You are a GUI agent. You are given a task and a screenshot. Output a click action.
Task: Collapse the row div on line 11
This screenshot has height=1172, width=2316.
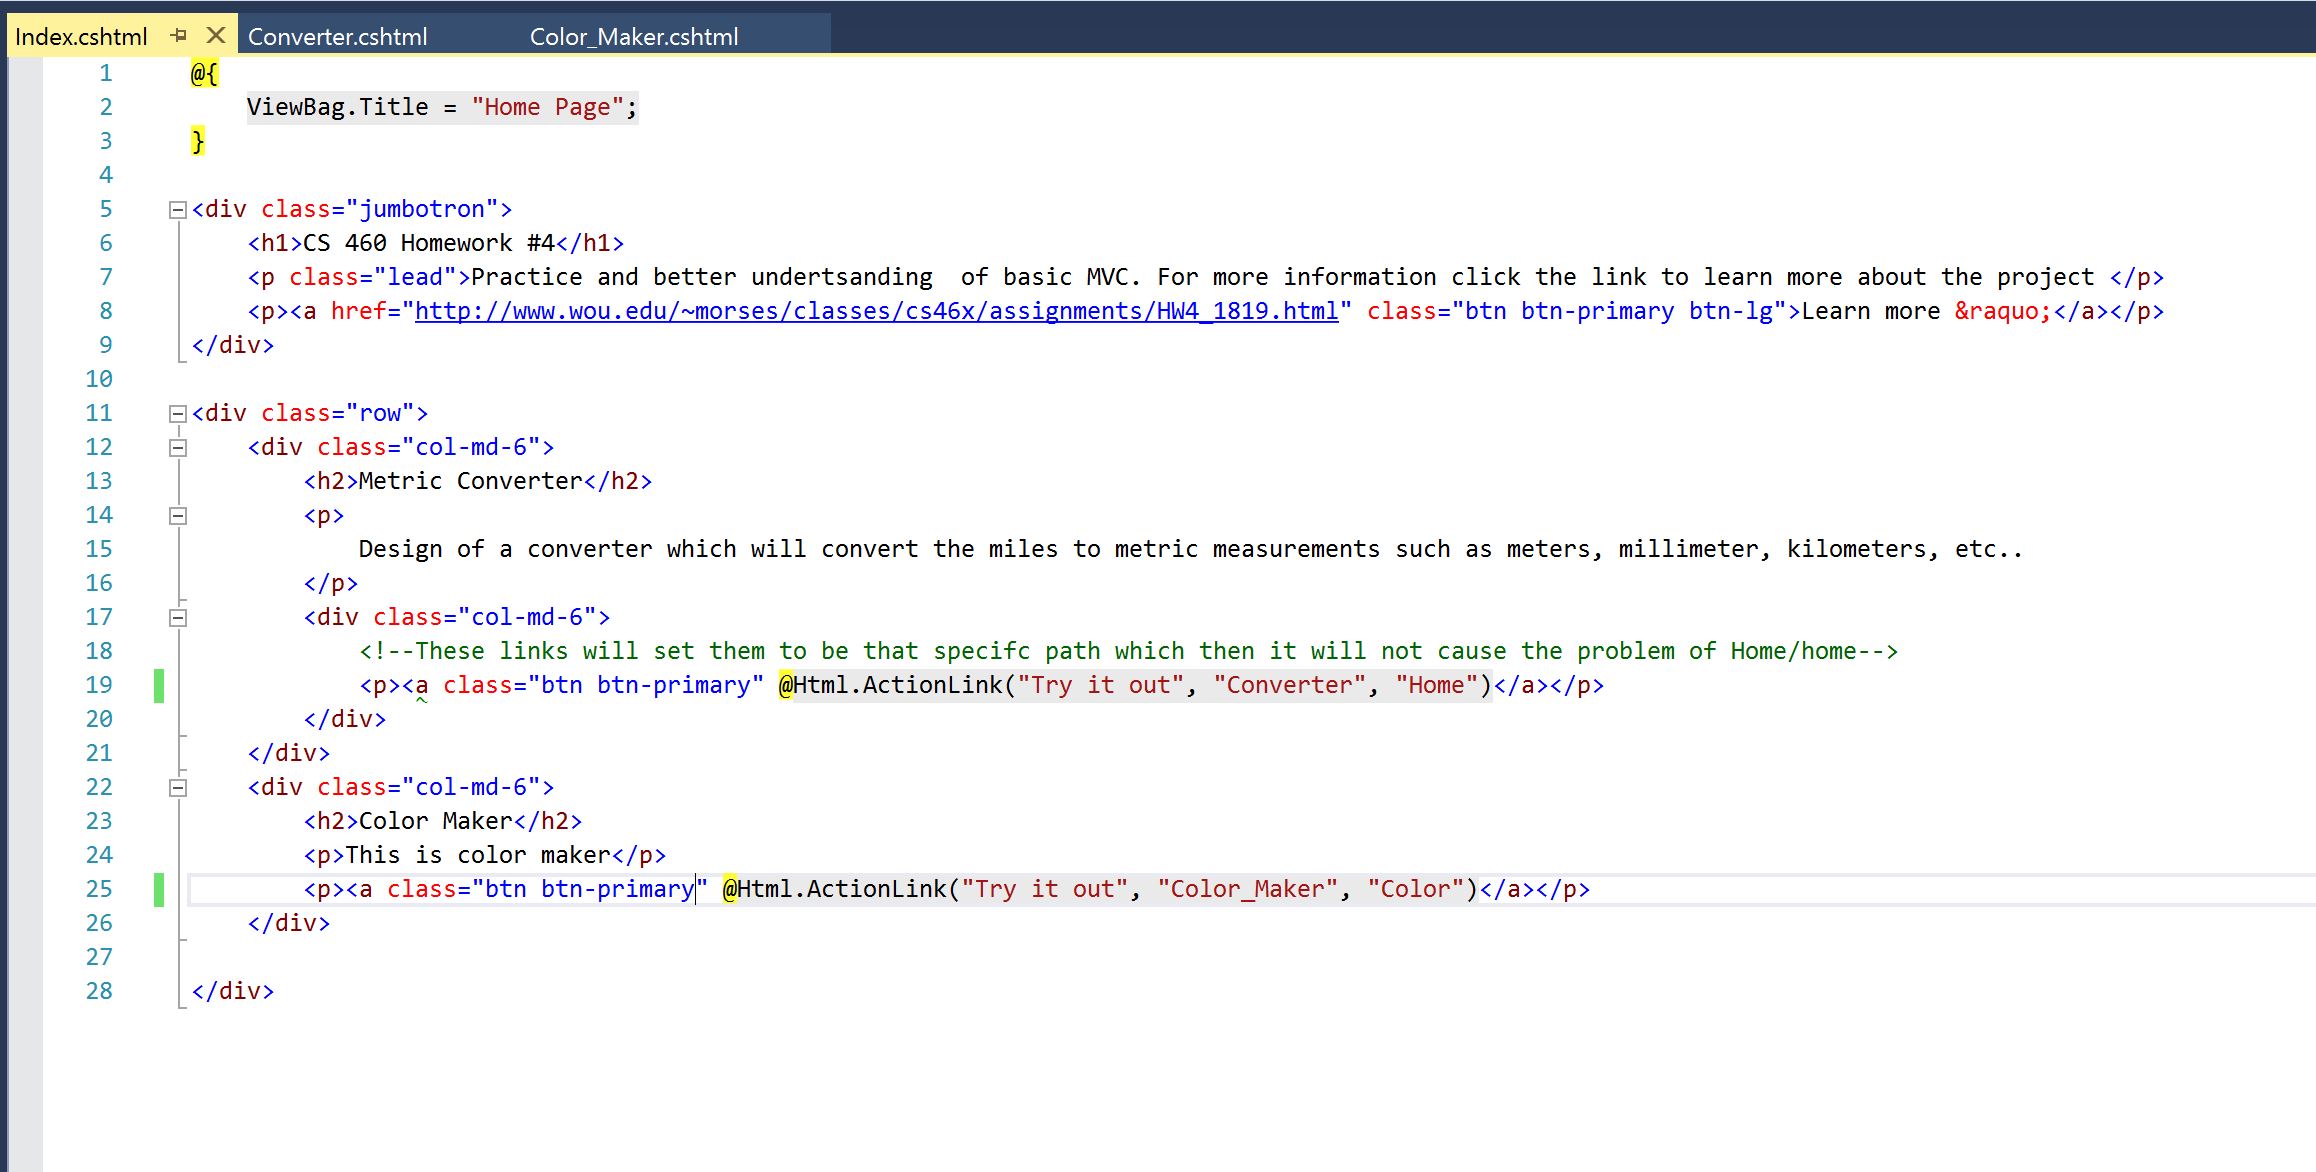[x=178, y=414]
